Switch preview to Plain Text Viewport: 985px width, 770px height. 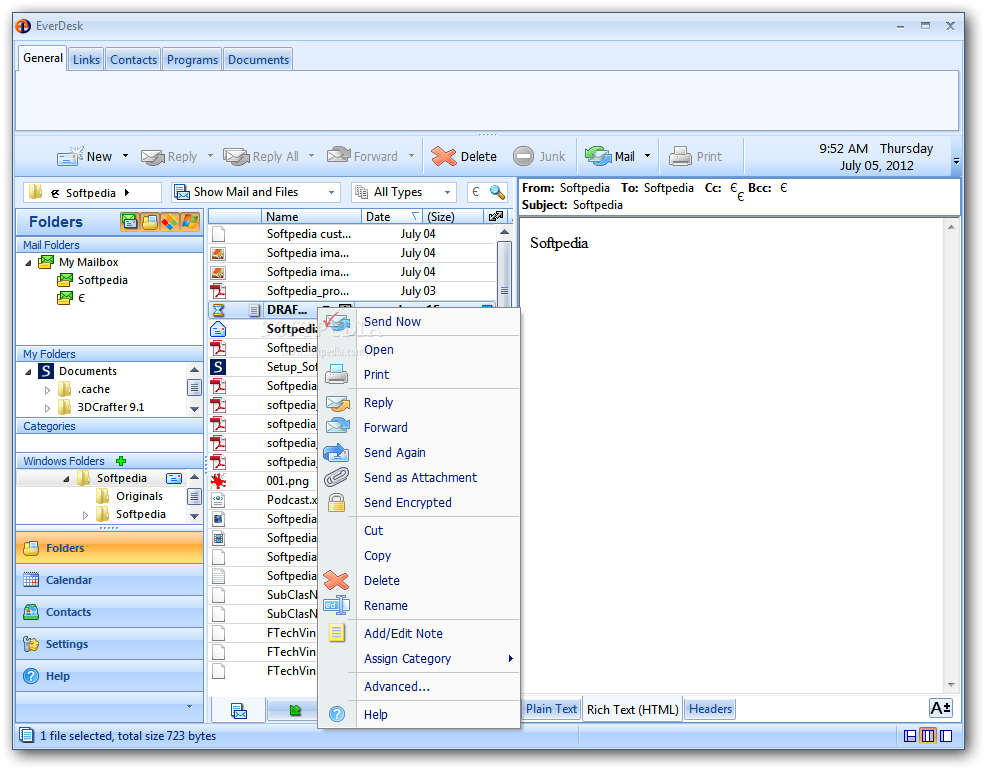tap(551, 709)
